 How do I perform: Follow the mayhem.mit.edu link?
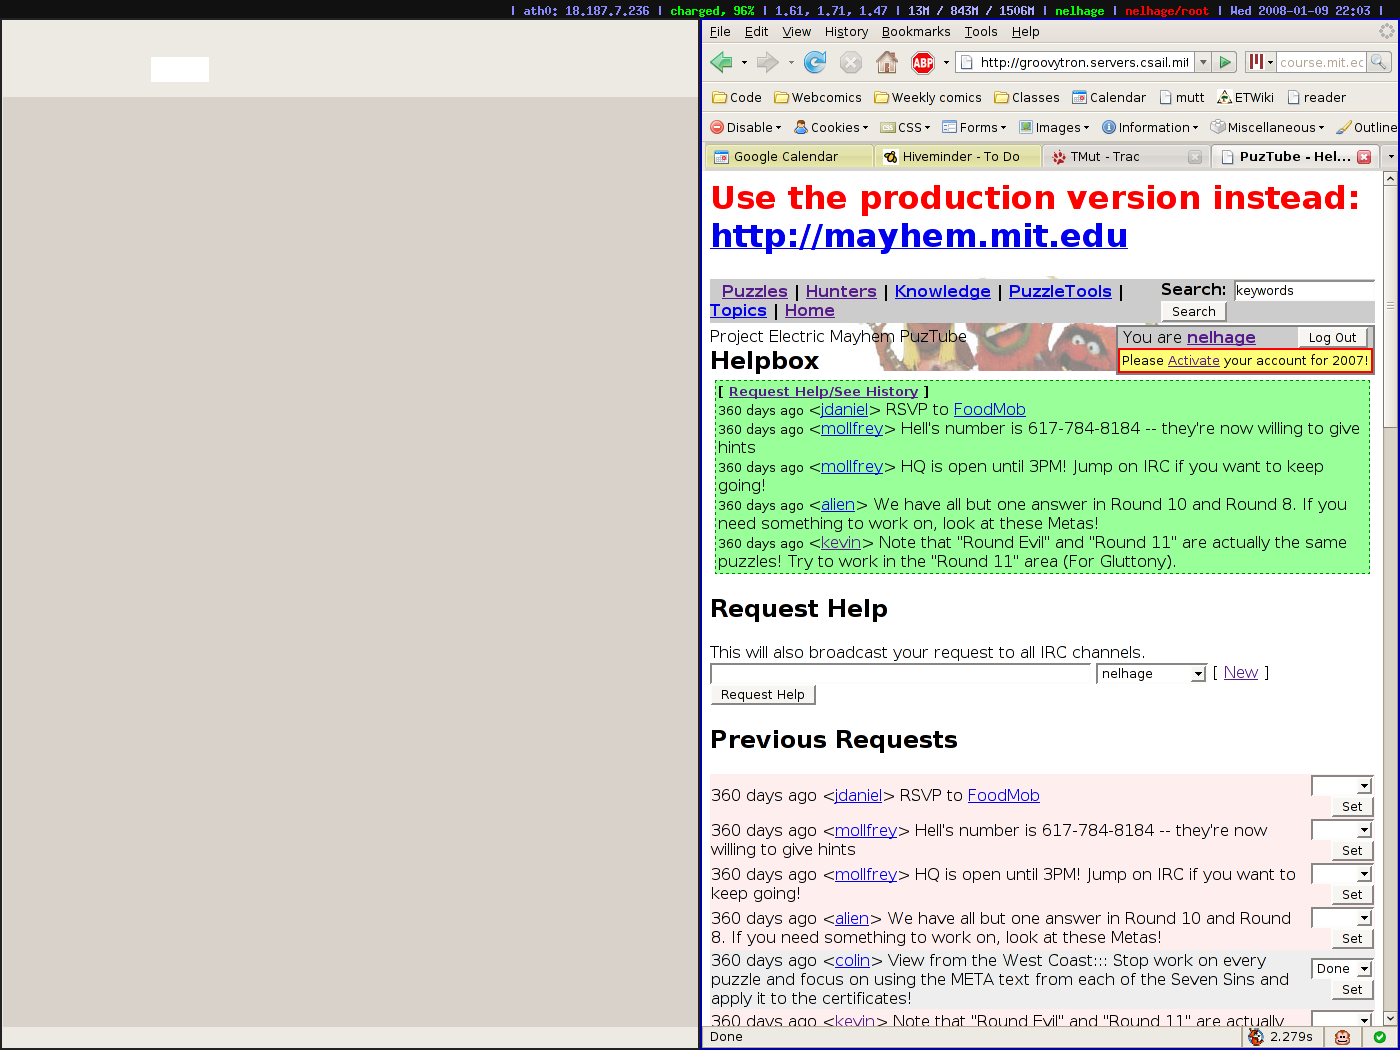pos(919,236)
